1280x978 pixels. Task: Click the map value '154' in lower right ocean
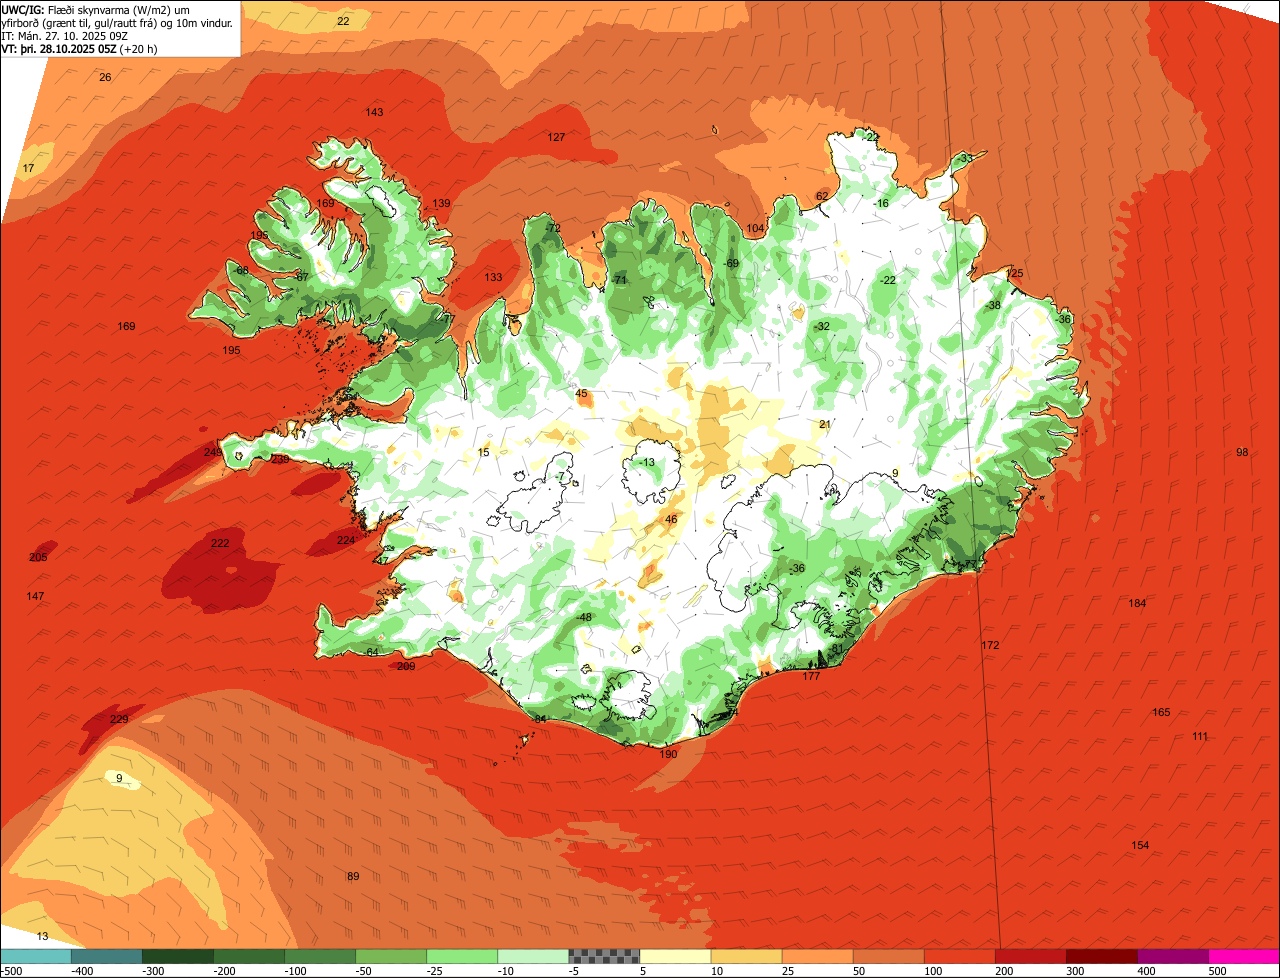click(1140, 845)
